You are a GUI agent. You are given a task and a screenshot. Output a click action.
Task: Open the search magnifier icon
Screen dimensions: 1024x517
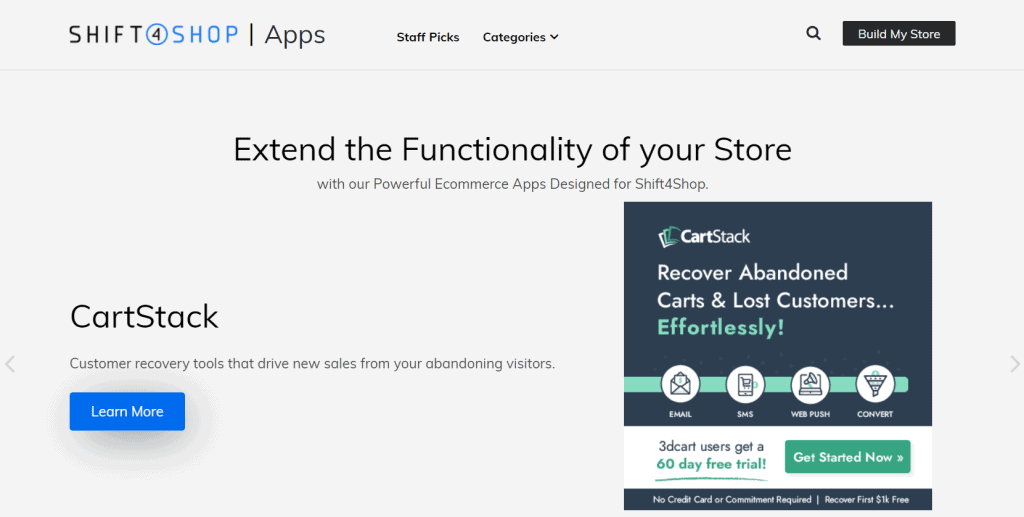(x=813, y=33)
